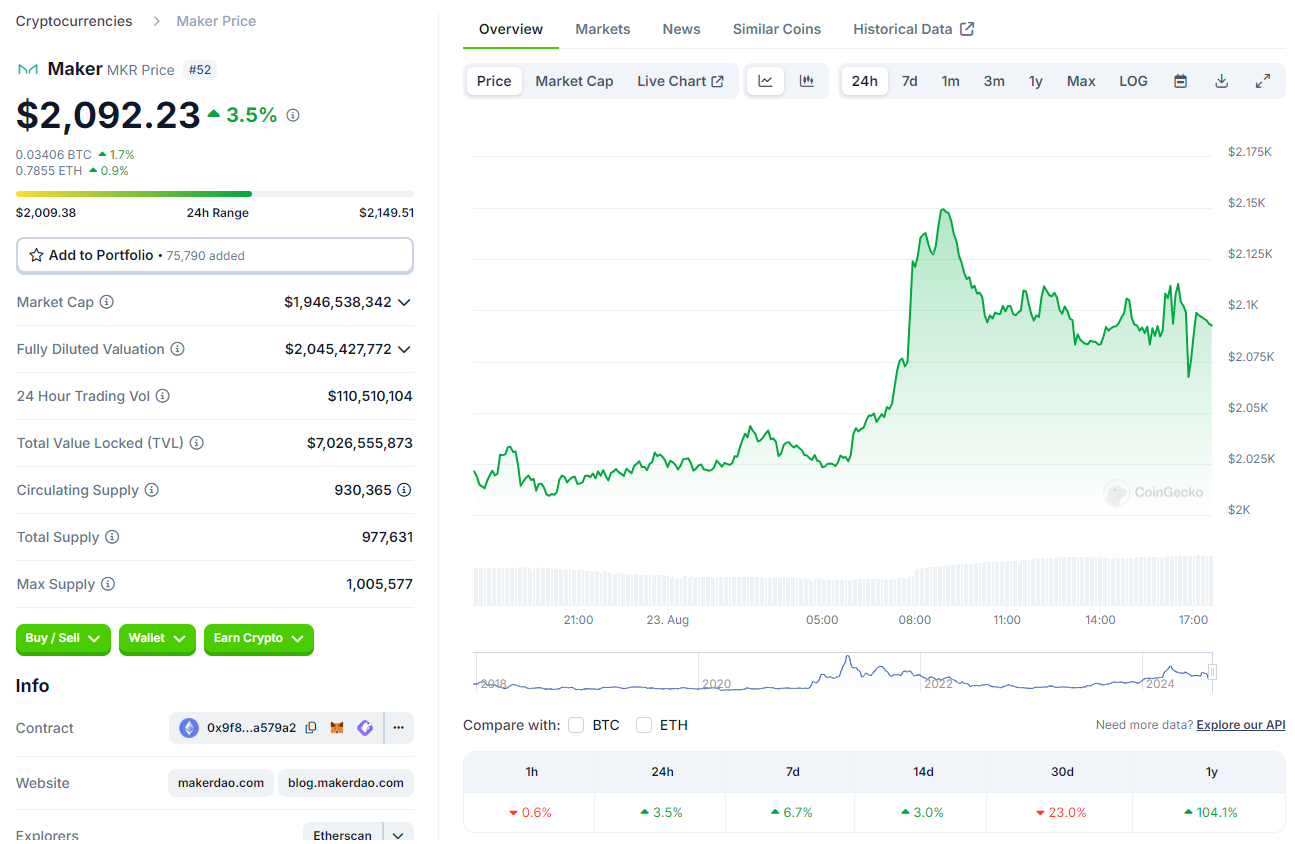
Task: Click the info icon beside the Circulating Supply label
Action: point(152,490)
